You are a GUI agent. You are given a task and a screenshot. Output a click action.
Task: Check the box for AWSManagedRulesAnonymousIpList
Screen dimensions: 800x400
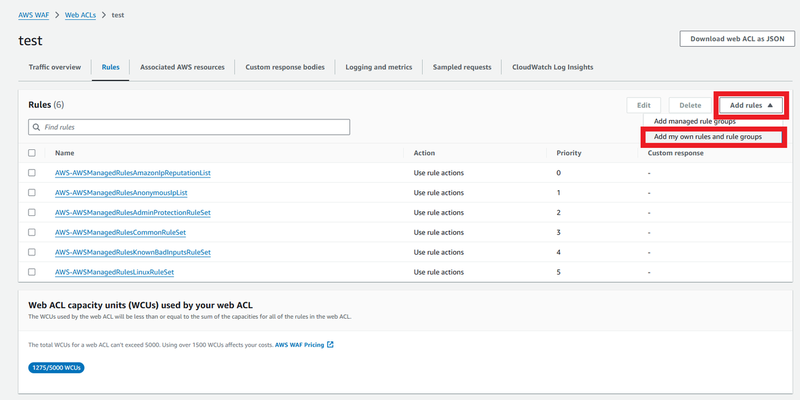pyautogui.click(x=32, y=193)
